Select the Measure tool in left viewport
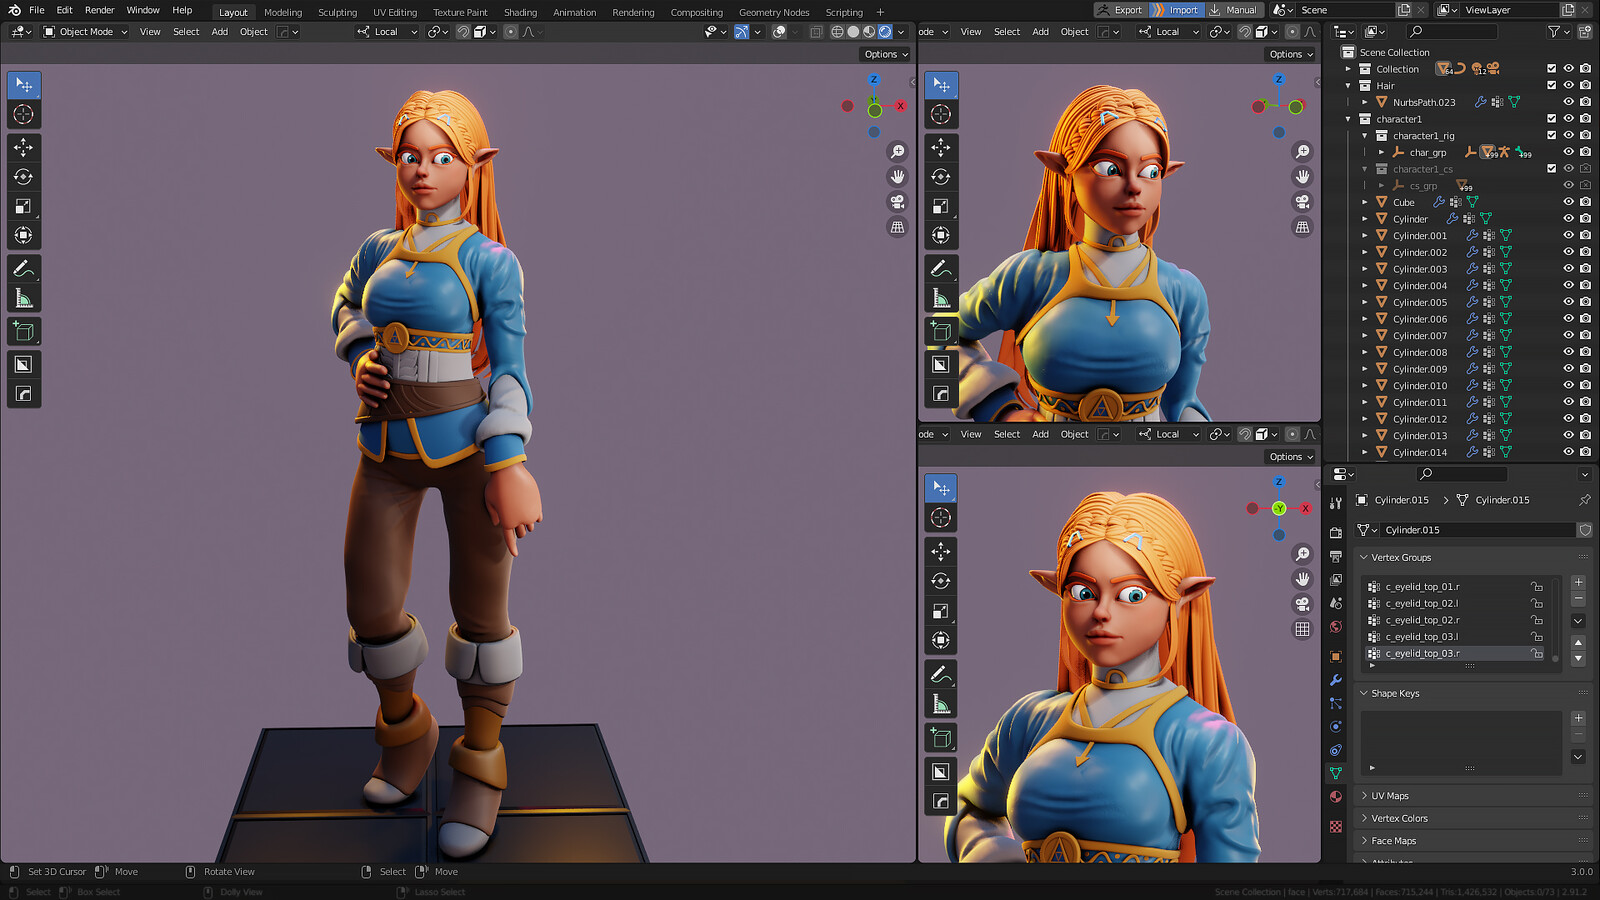The width and height of the screenshot is (1600, 900). [x=23, y=298]
